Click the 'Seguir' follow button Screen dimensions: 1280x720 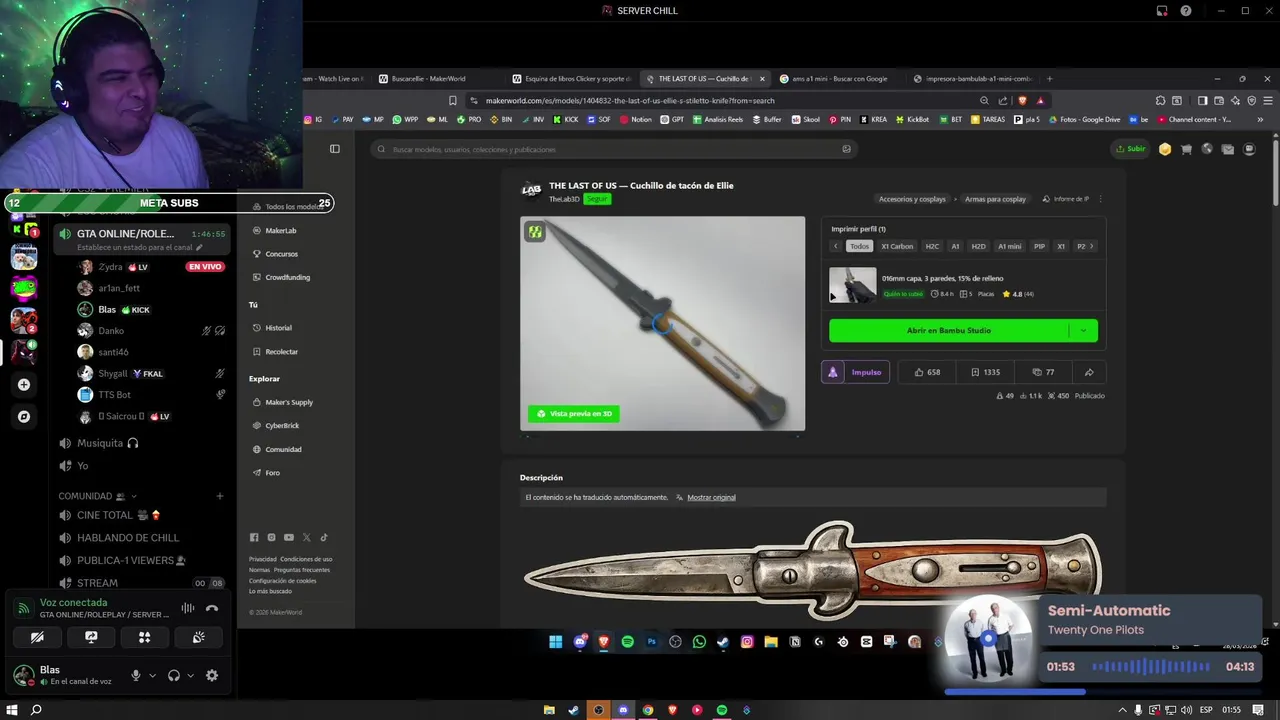597,199
